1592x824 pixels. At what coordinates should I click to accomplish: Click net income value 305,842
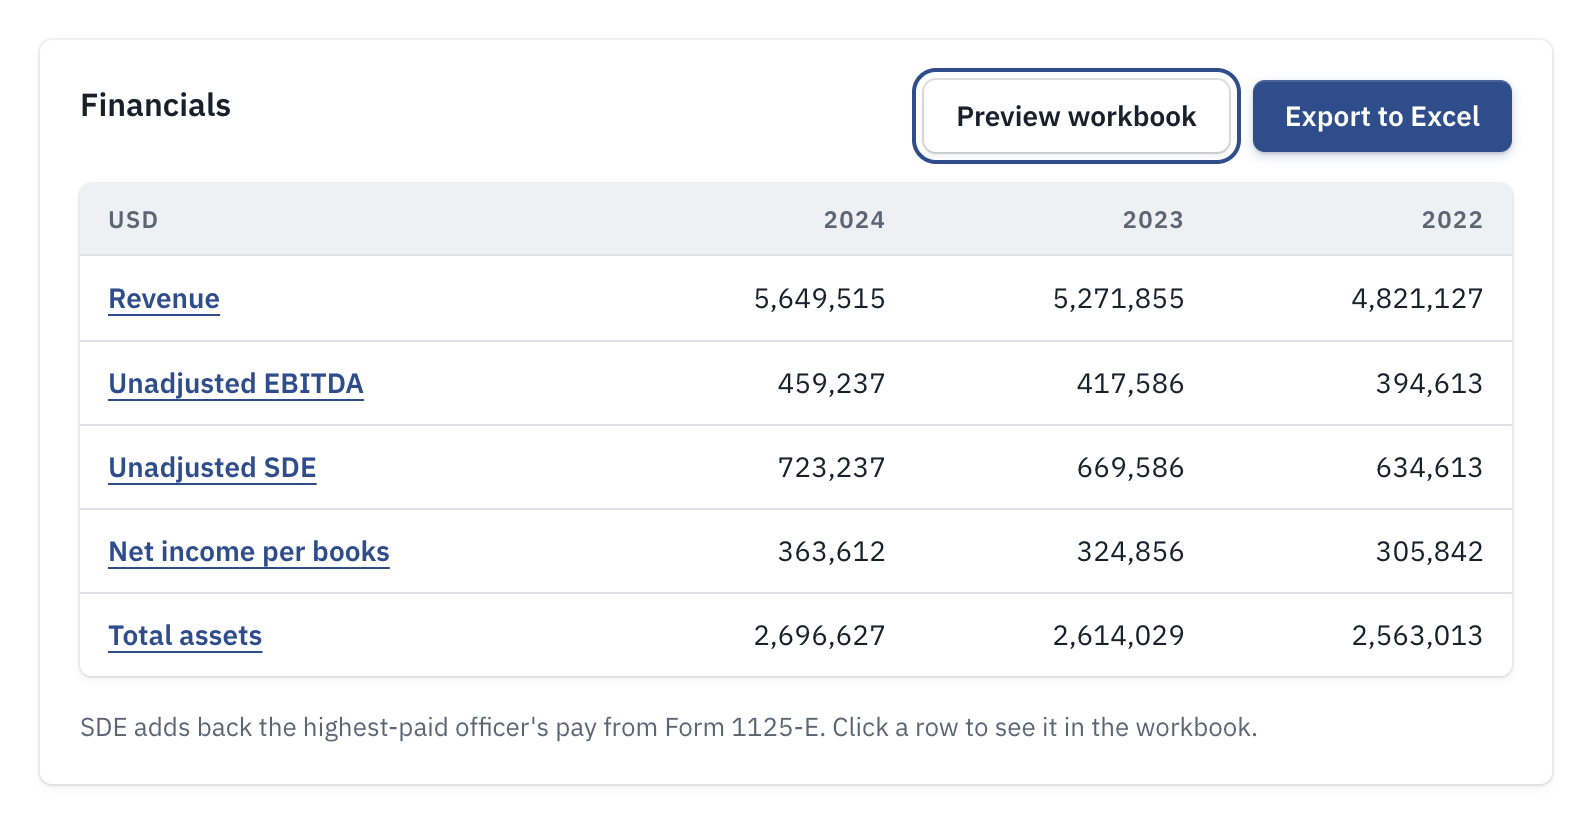tap(1430, 552)
